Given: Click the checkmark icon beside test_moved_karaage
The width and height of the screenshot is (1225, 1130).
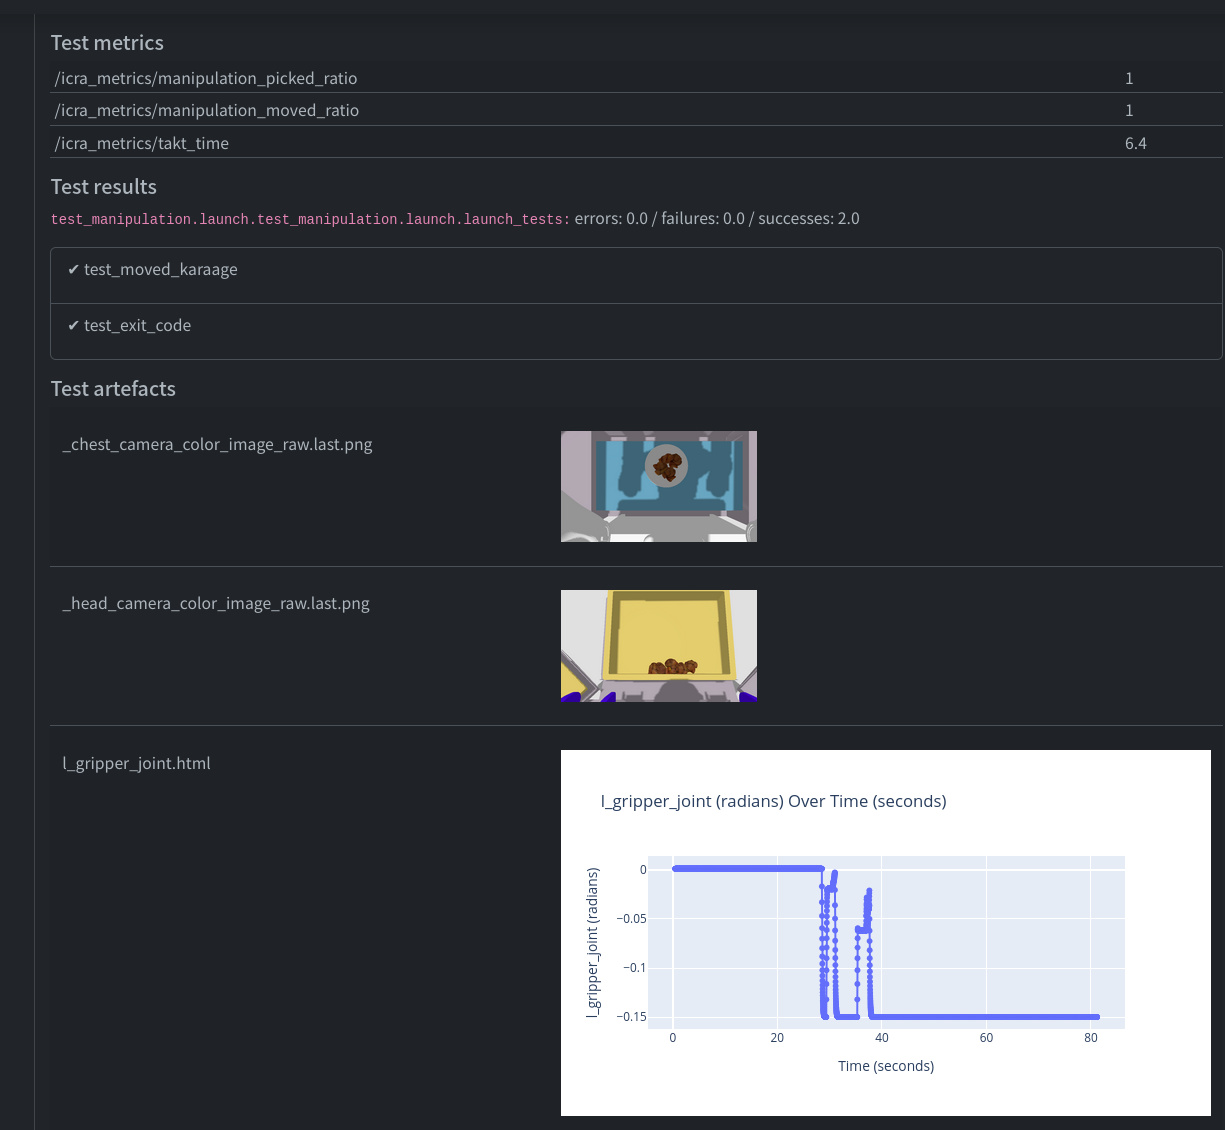Looking at the screenshot, I should click(x=73, y=270).
